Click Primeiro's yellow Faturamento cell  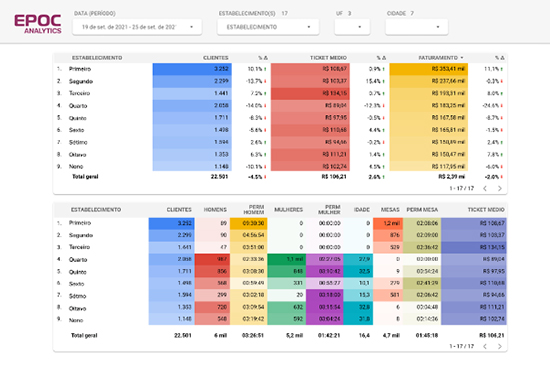(429, 69)
